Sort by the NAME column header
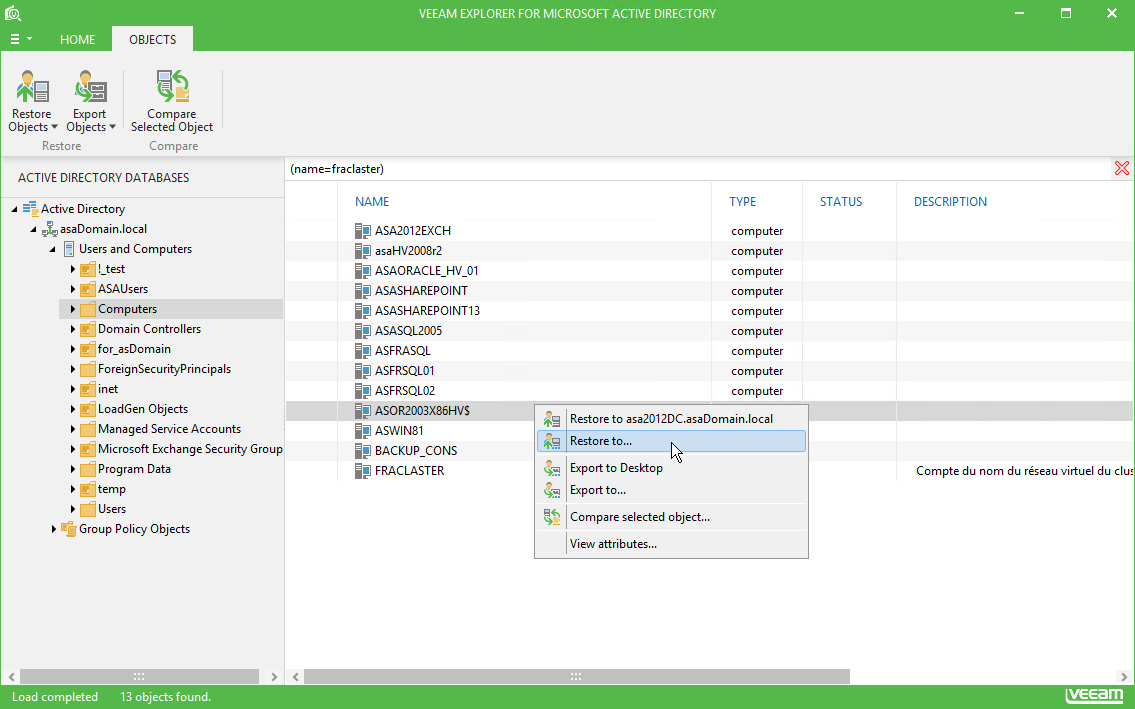This screenshot has height=709, width=1135. click(372, 202)
